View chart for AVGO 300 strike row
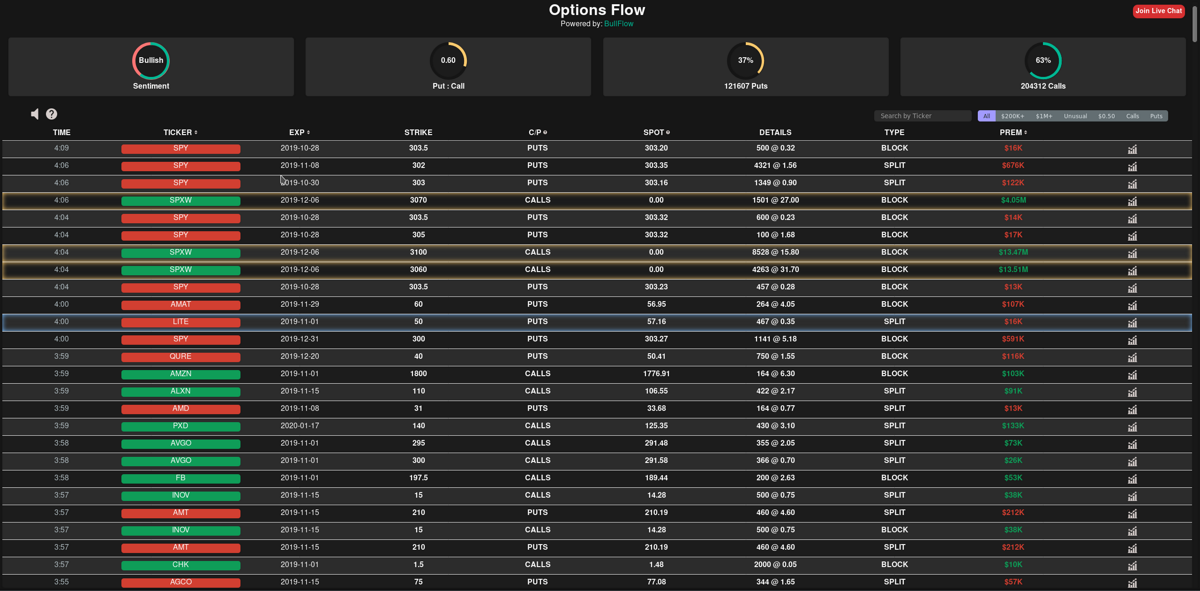 point(1132,462)
